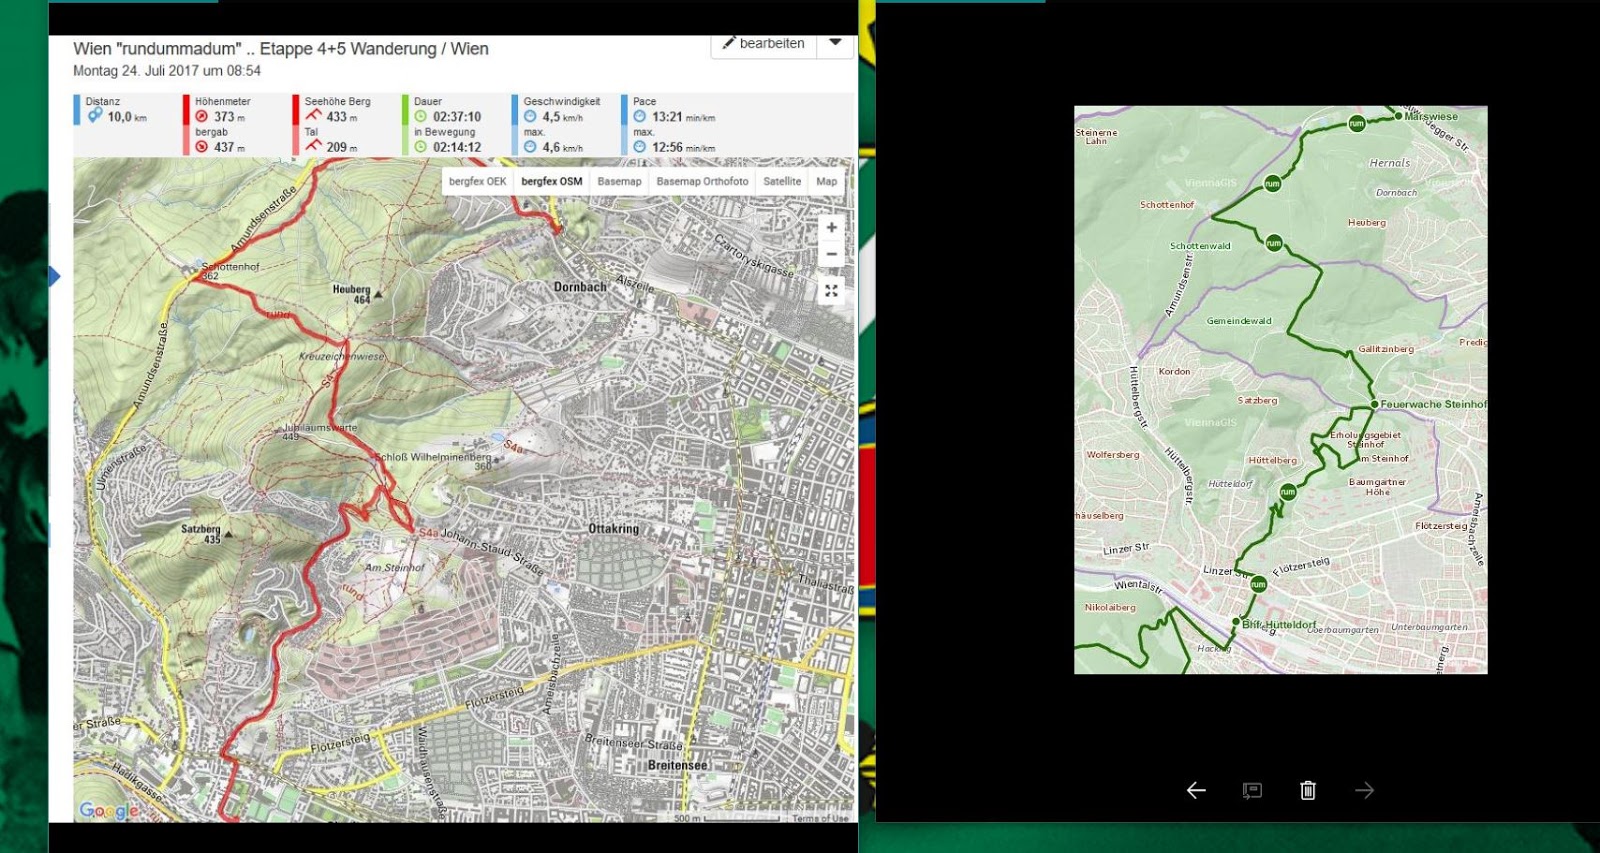Click the Dornbach label on the map
The height and width of the screenshot is (853, 1600).
tap(580, 287)
